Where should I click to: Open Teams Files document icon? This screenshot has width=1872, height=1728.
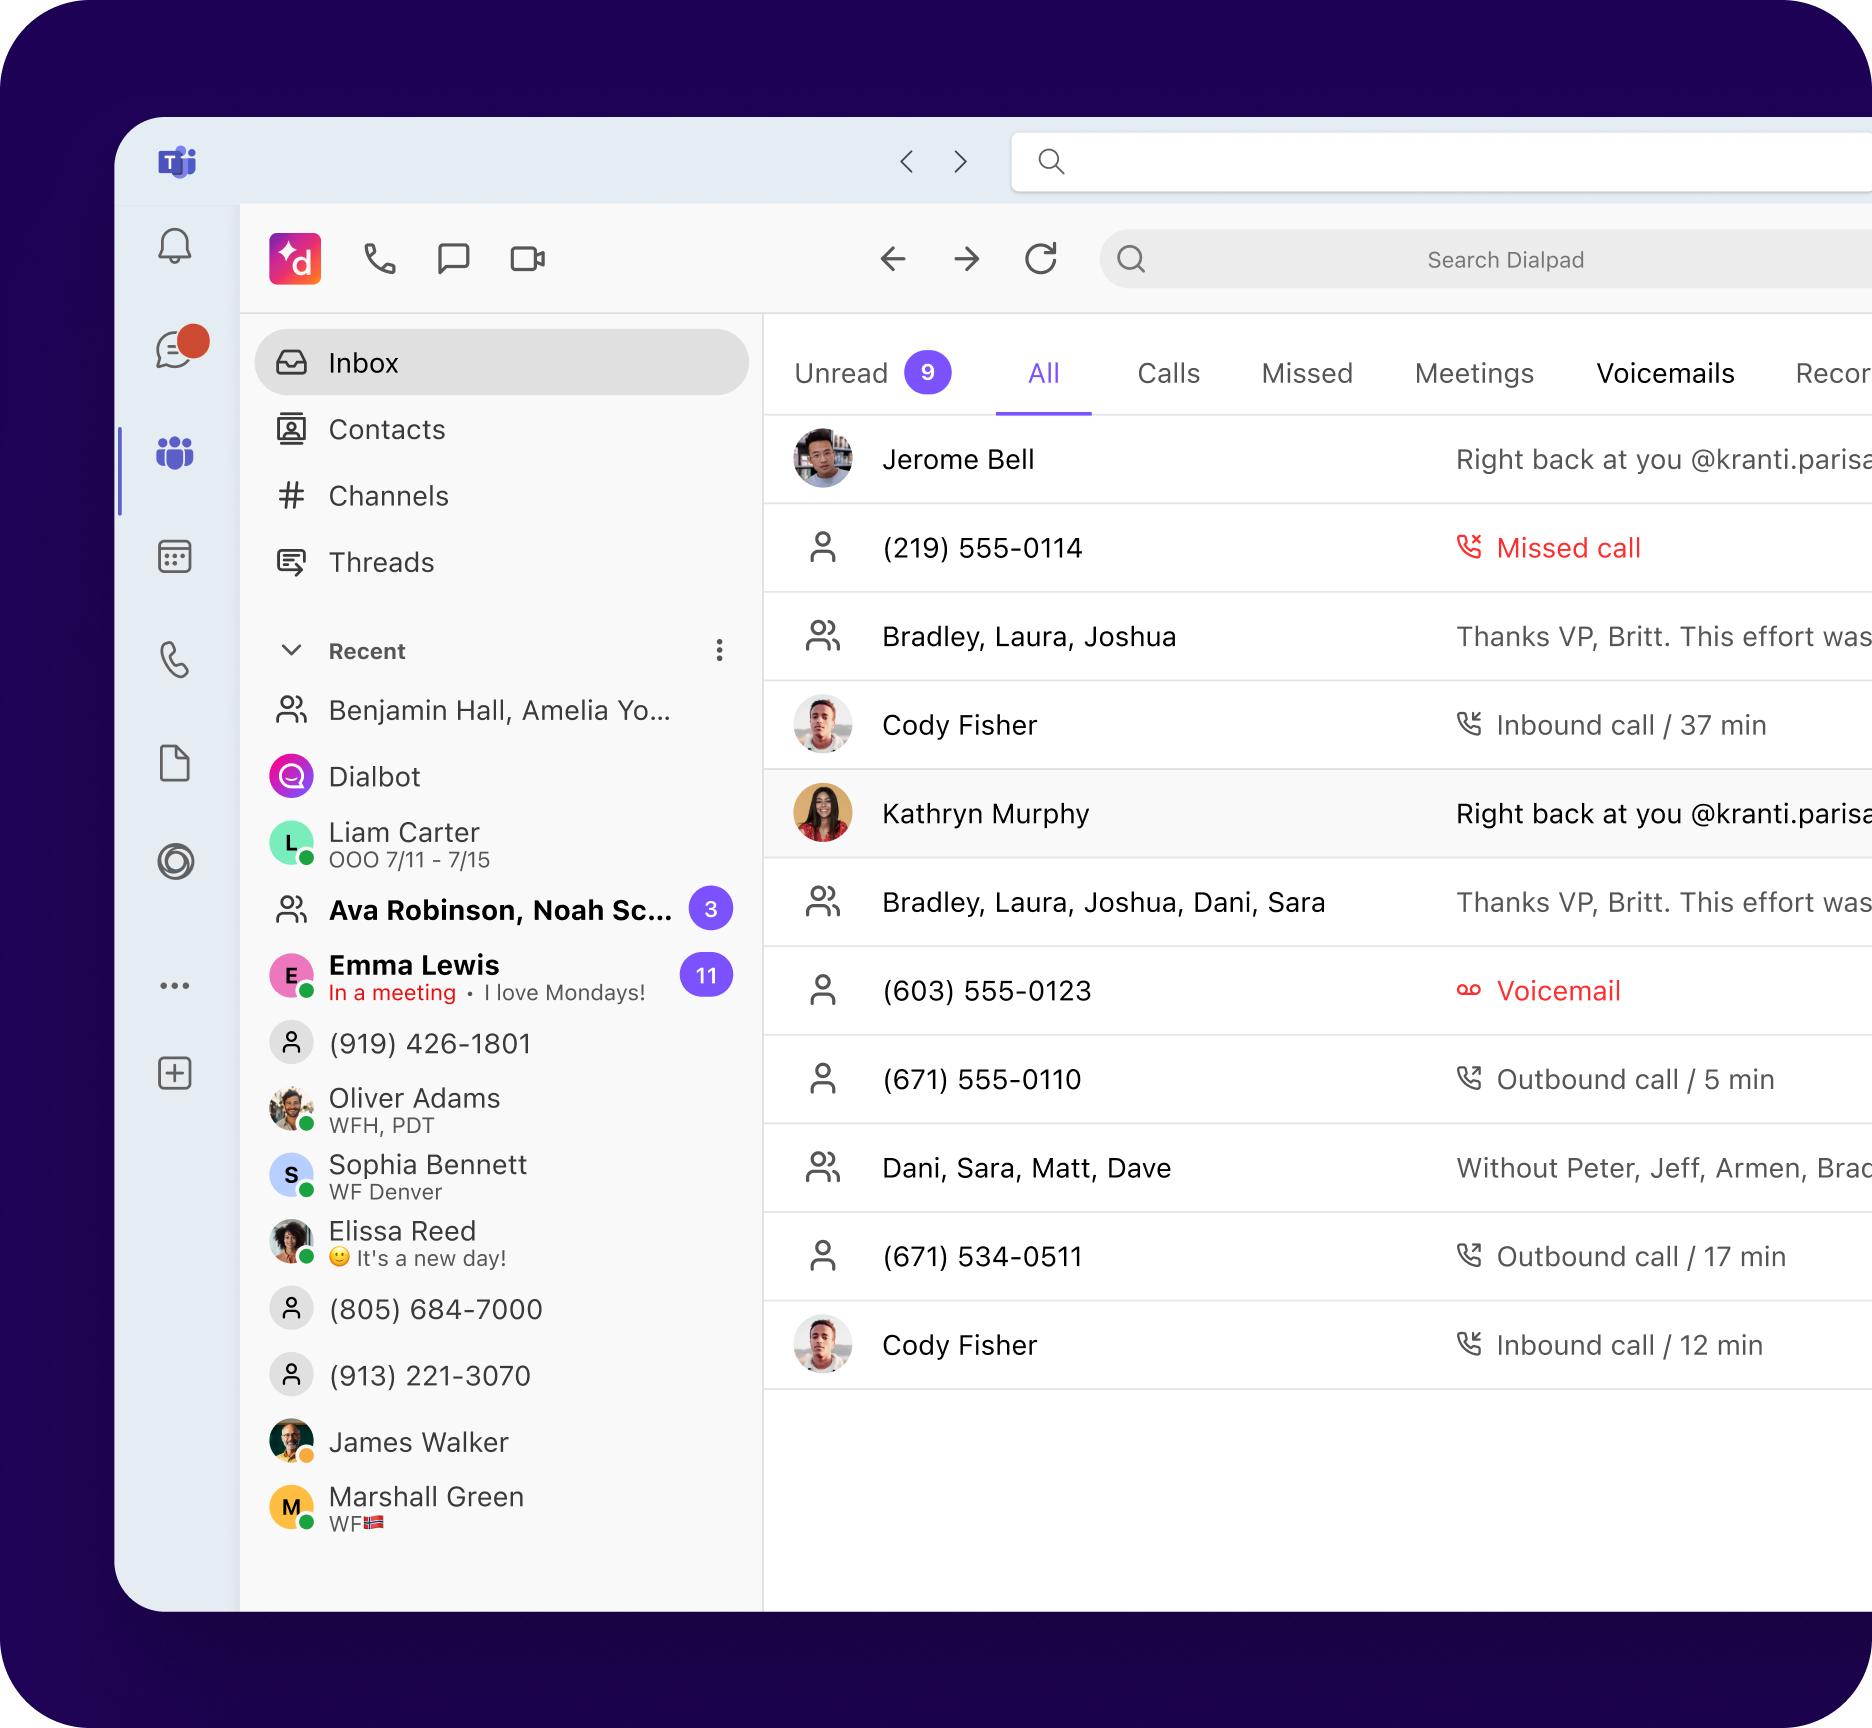tap(175, 763)
